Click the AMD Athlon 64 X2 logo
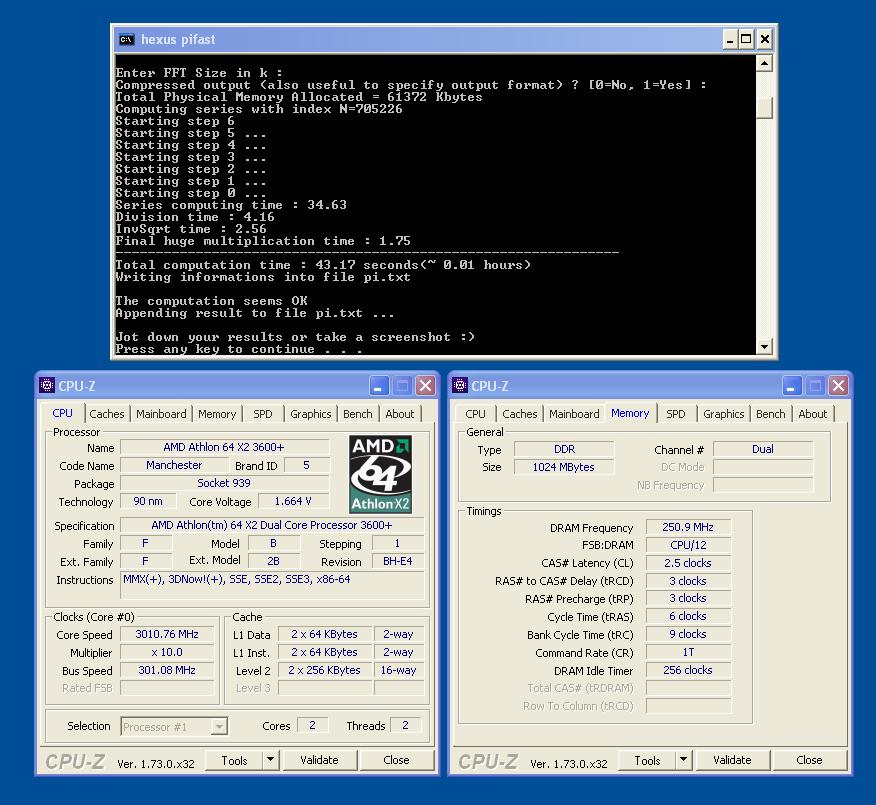Image resolution: width=876 pixels, height=805 pixels. [380, 474]
